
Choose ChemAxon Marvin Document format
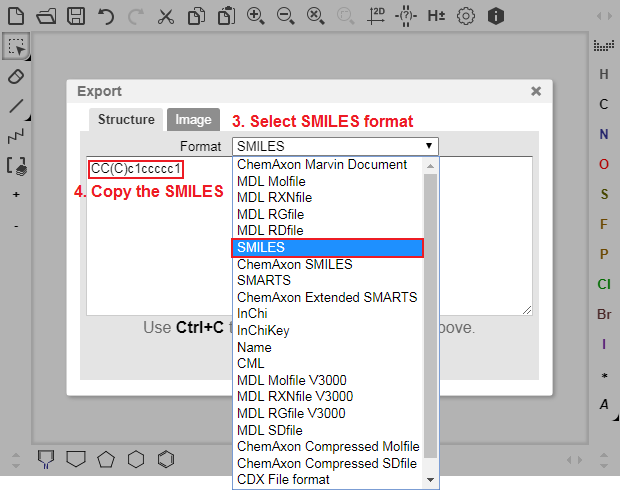click(x=328, y=165)
